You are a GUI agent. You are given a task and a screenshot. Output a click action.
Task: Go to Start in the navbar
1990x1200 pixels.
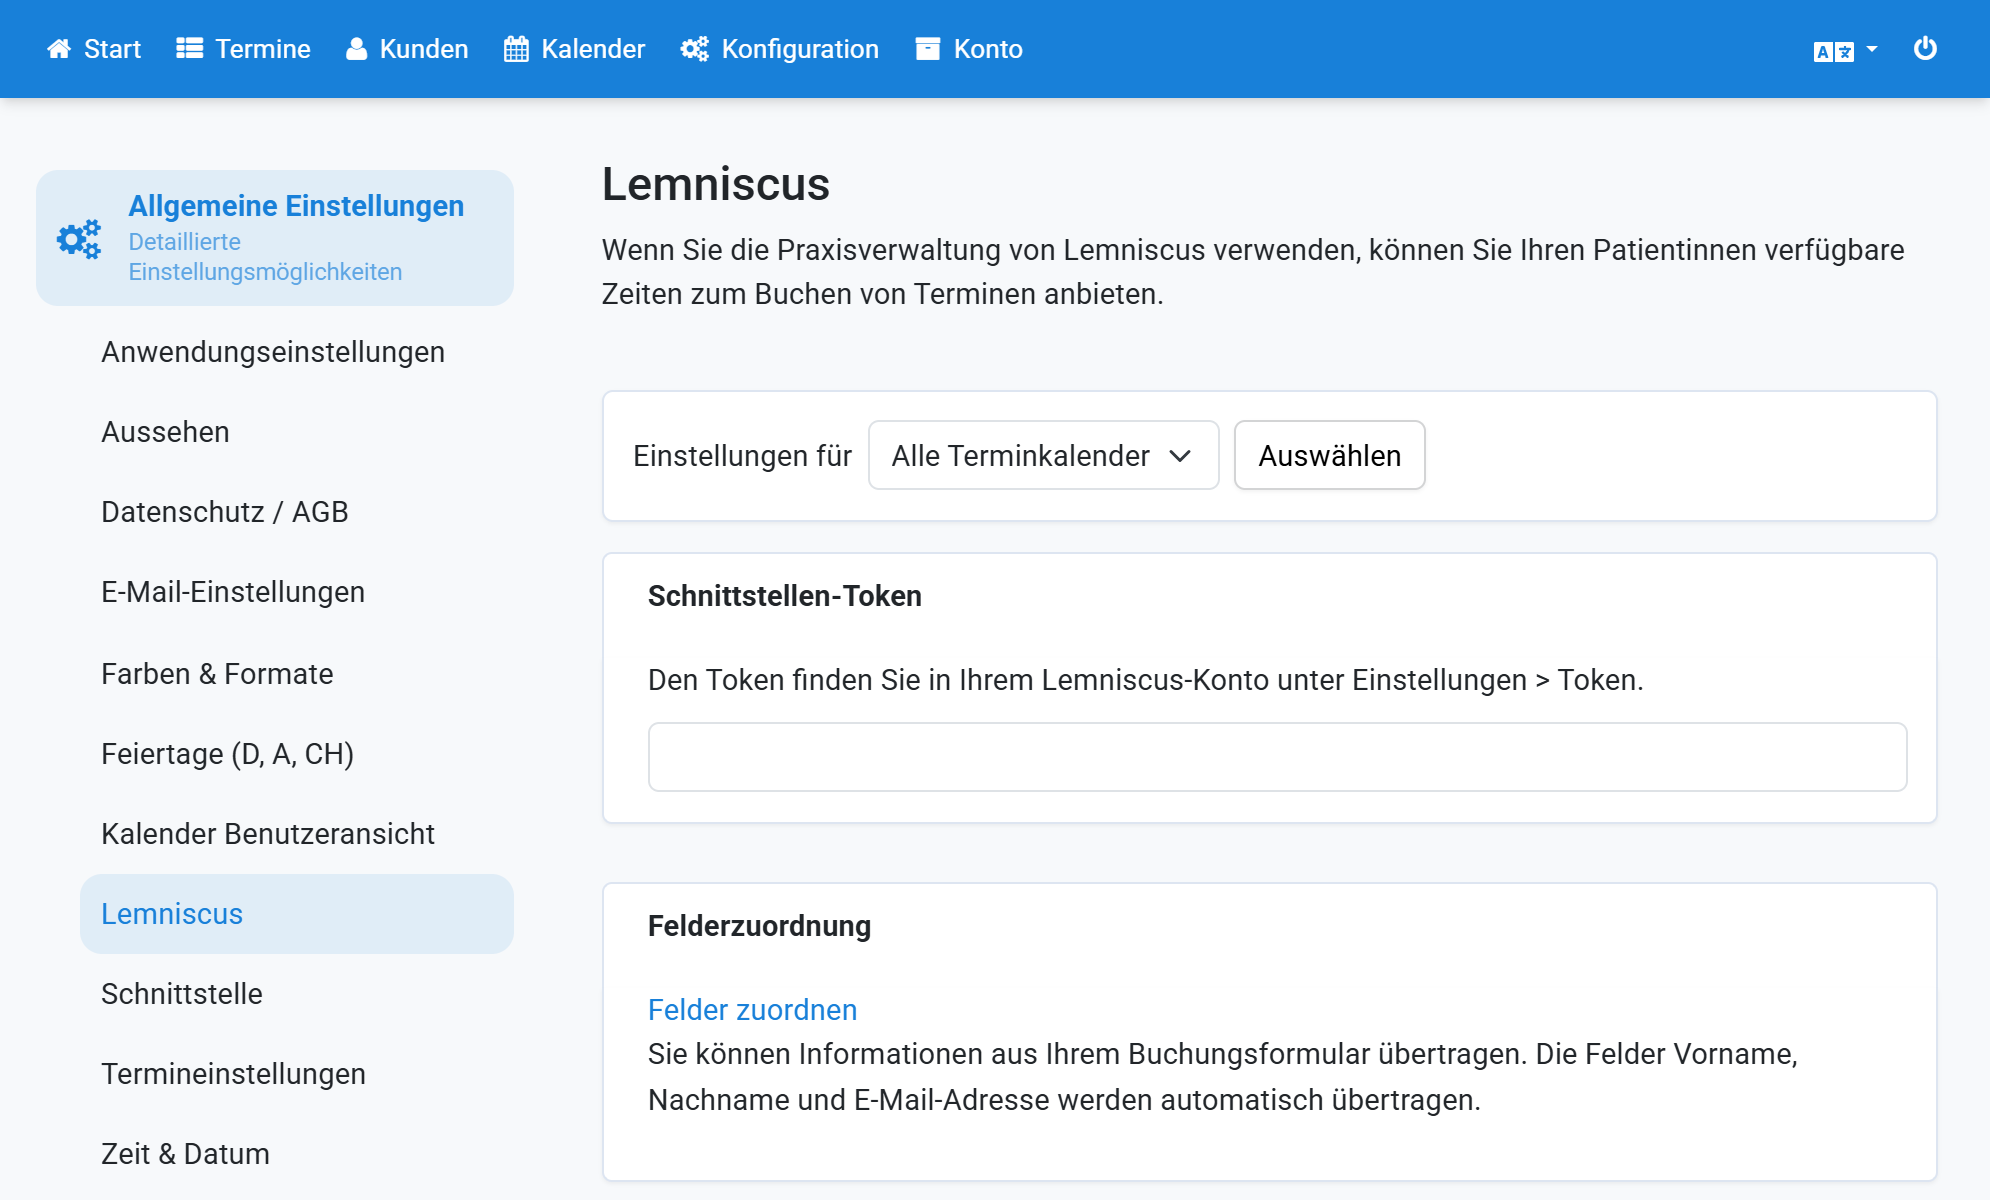[94, 49]
